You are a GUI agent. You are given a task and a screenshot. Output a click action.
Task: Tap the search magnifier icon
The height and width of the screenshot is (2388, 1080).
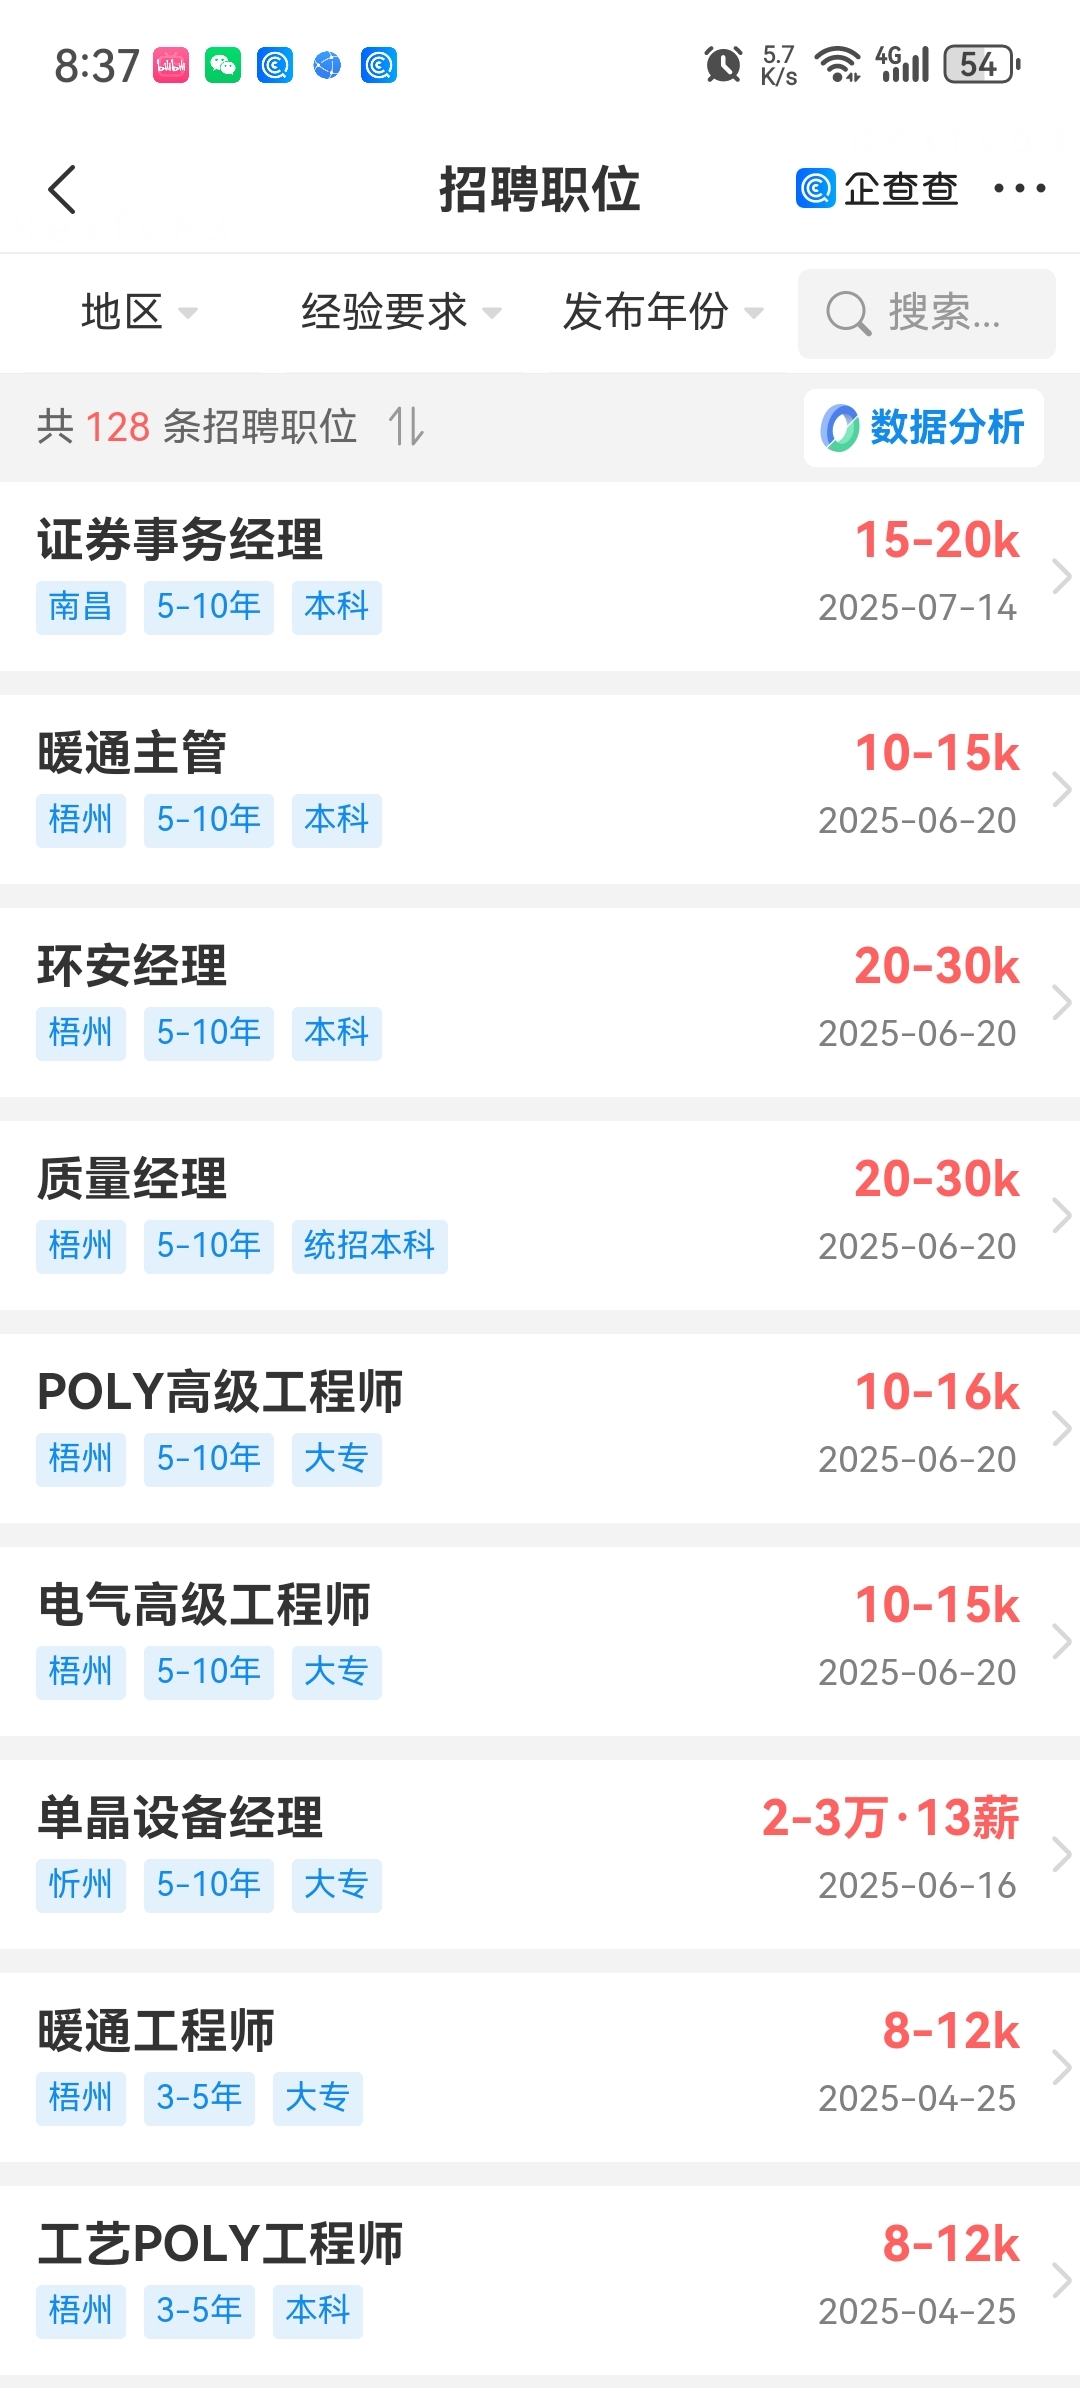click(x=848, y=313)
